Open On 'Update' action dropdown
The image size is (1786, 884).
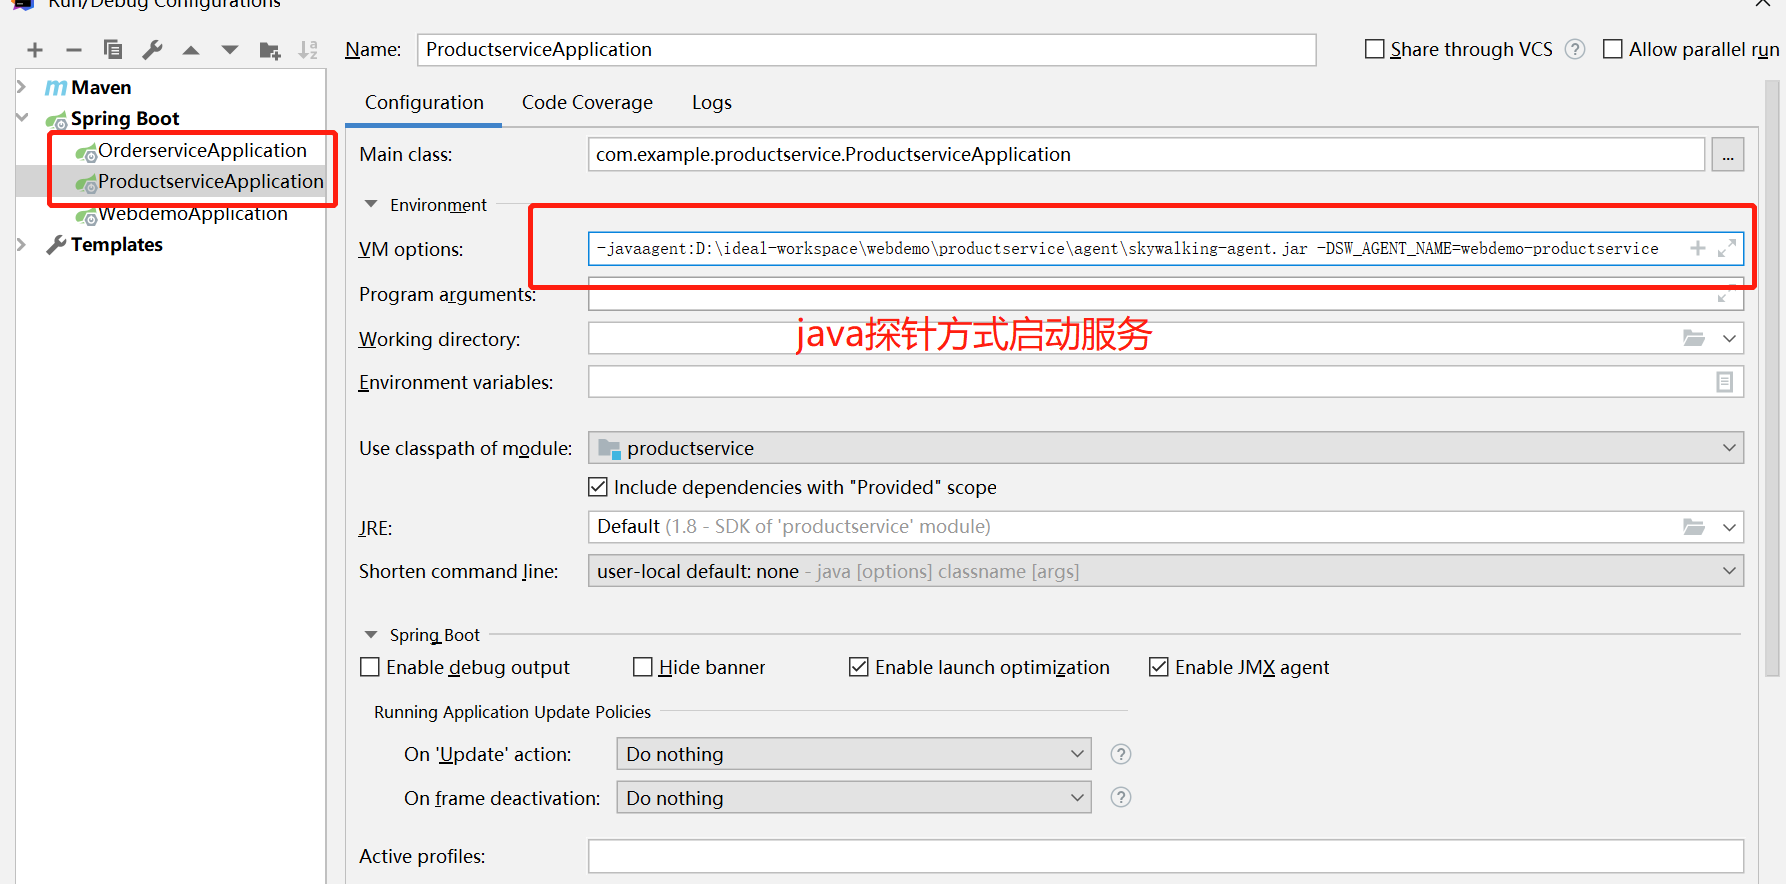coord(853,754)
